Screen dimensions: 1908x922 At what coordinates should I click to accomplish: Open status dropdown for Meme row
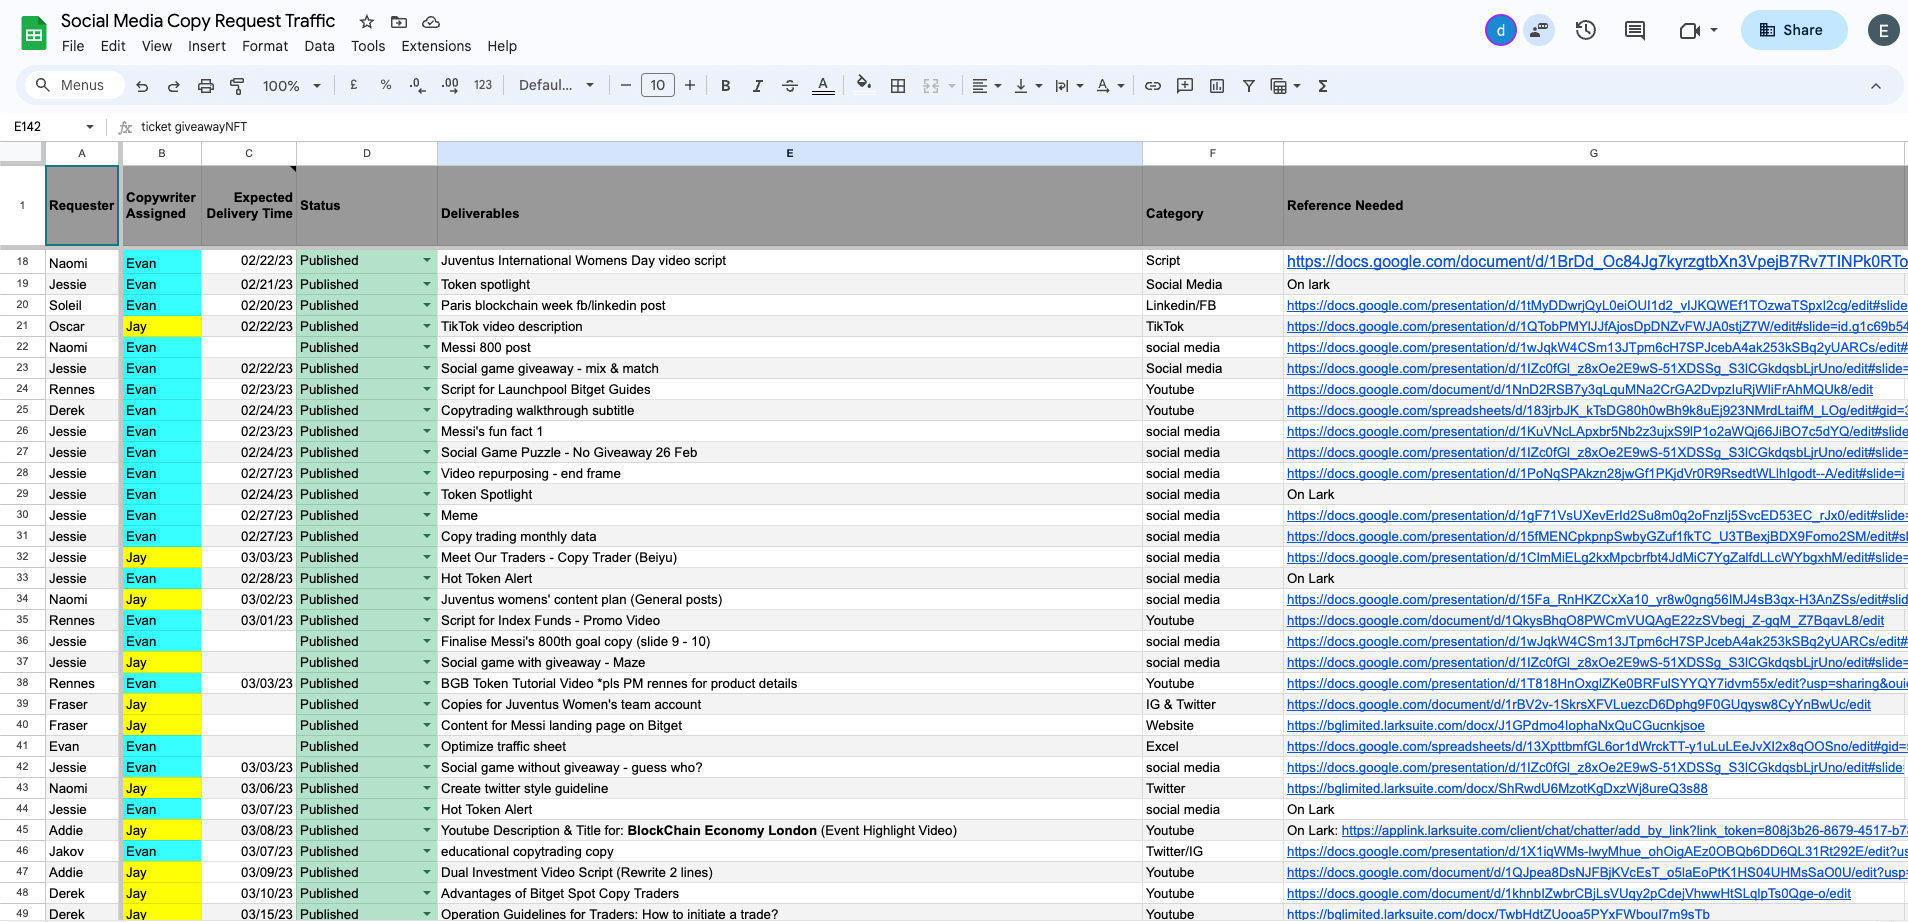point(427,515)
